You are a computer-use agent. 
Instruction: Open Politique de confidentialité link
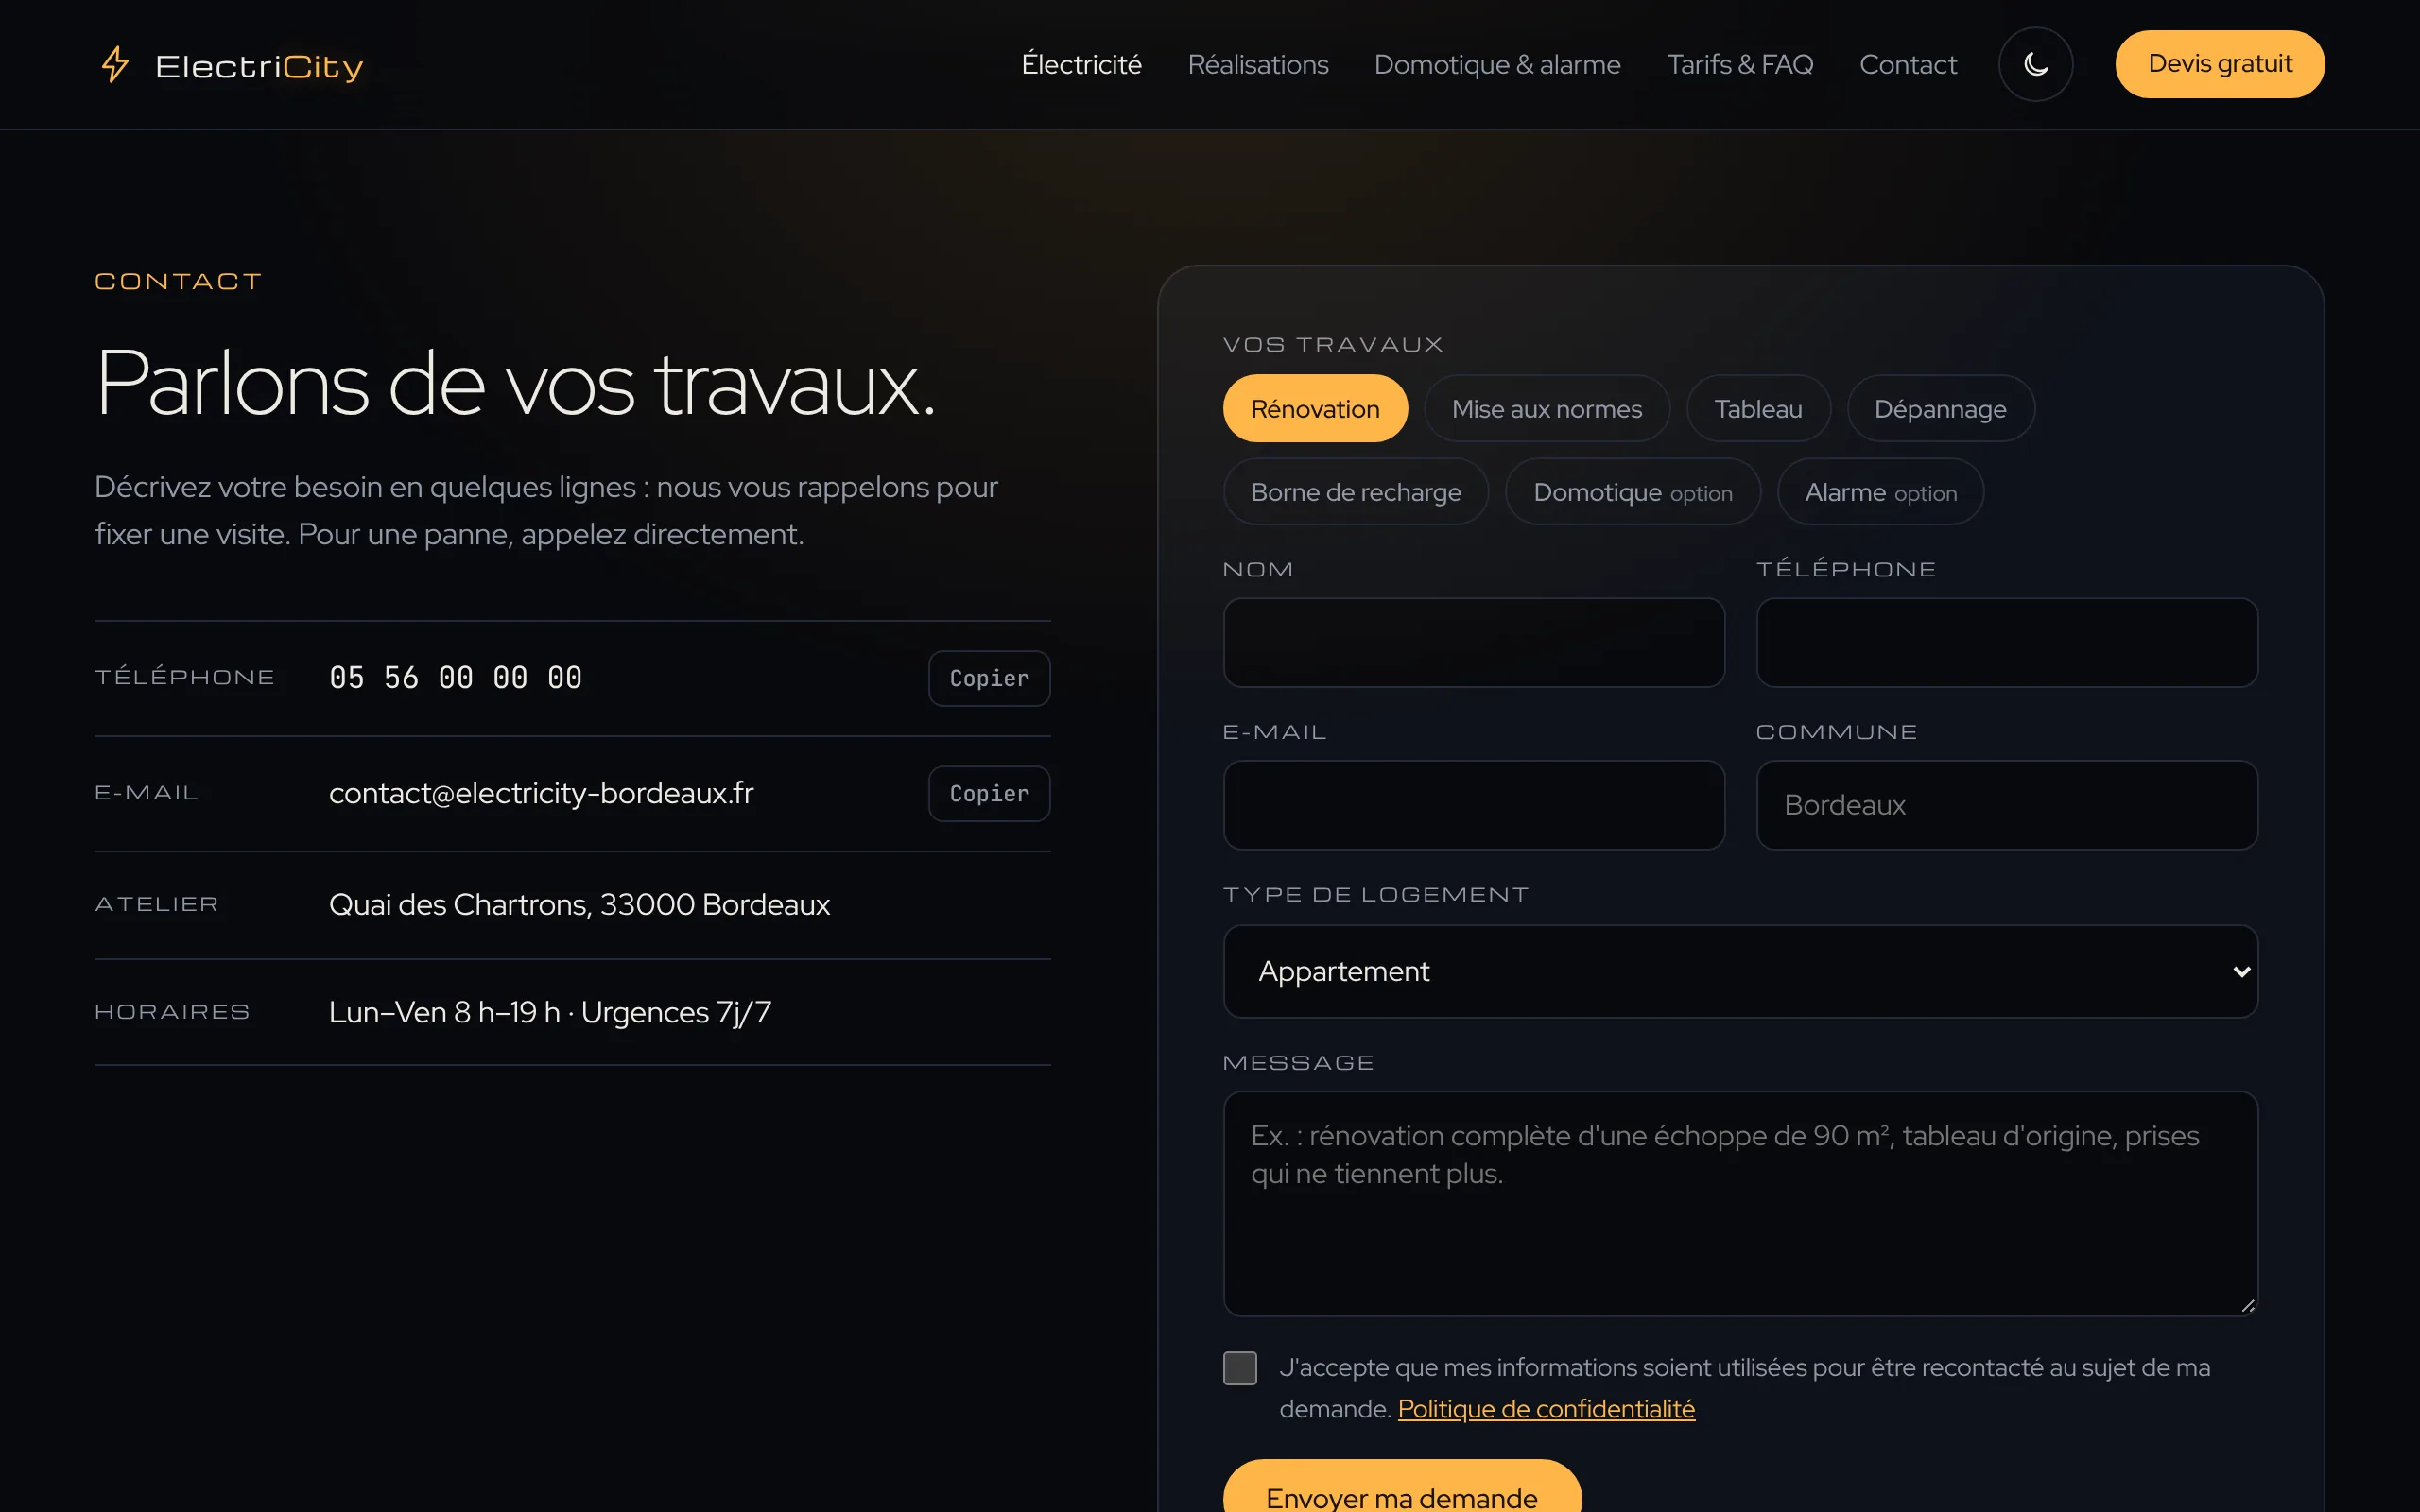(1546, 1409)
